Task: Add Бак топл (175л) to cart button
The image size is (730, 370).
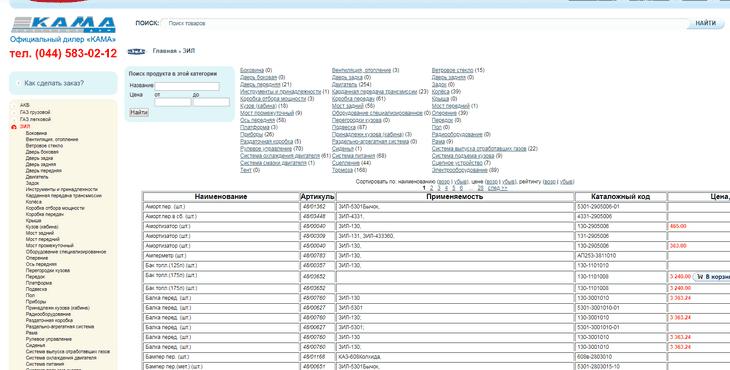Action: pos(711,277)
